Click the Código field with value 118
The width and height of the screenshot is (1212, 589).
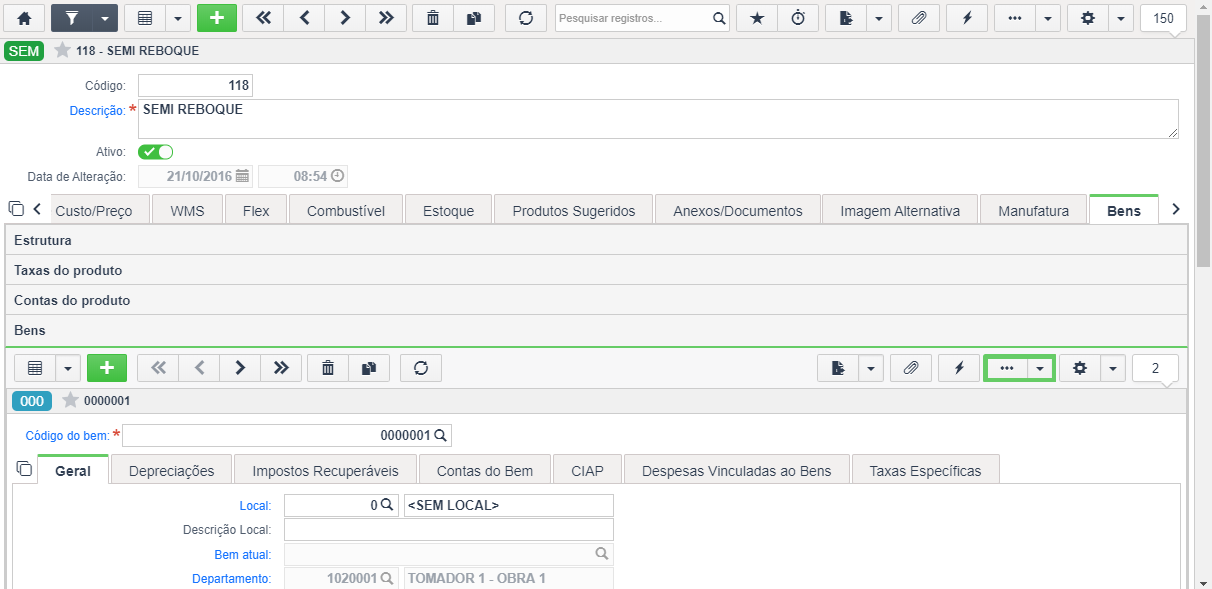click(x=195, y=86)
